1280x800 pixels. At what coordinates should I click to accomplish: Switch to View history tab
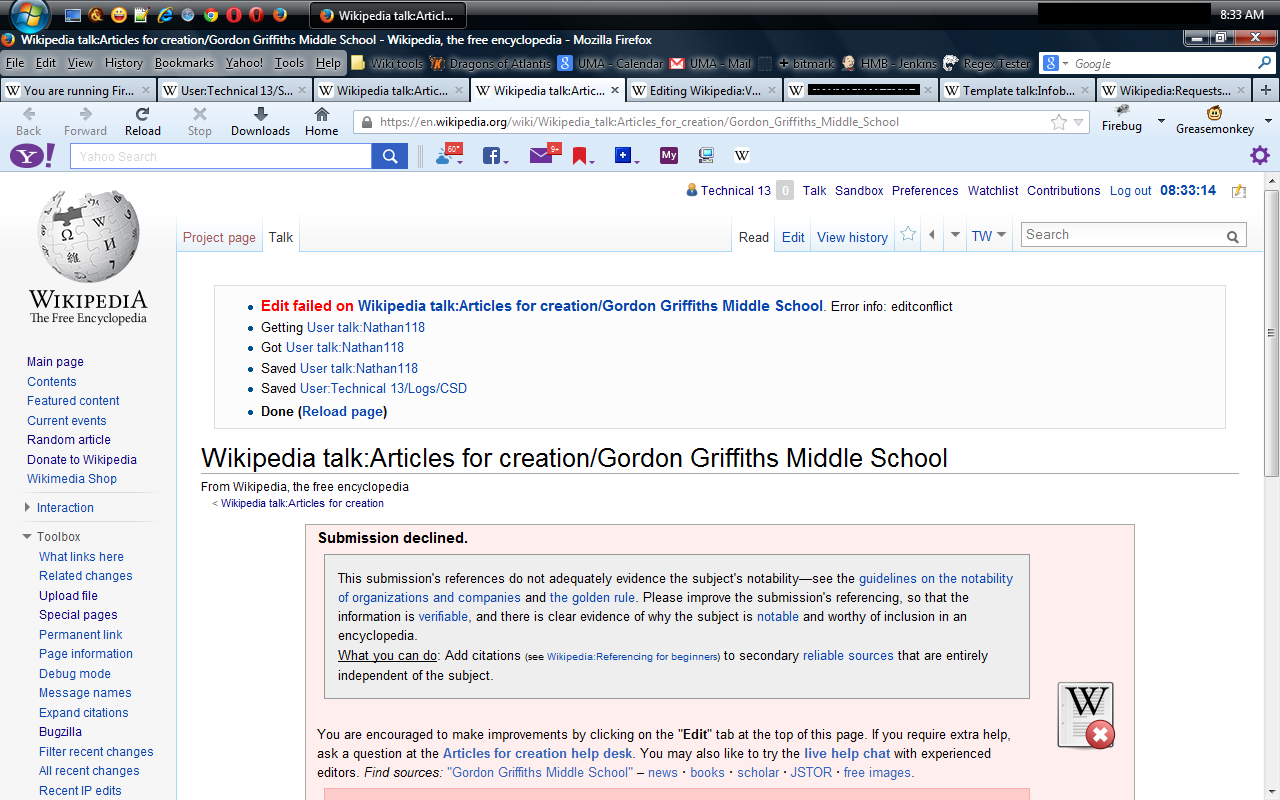tap(852, 237)
